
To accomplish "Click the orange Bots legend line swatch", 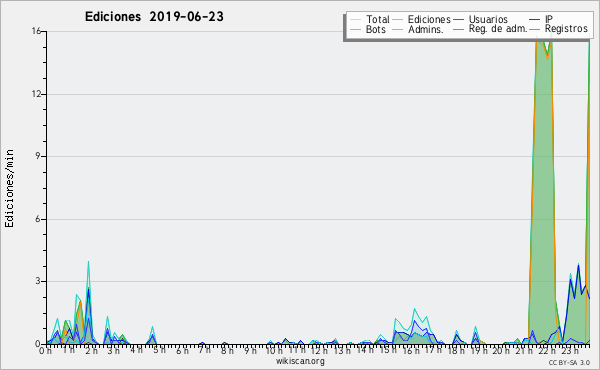I will 355,29.
